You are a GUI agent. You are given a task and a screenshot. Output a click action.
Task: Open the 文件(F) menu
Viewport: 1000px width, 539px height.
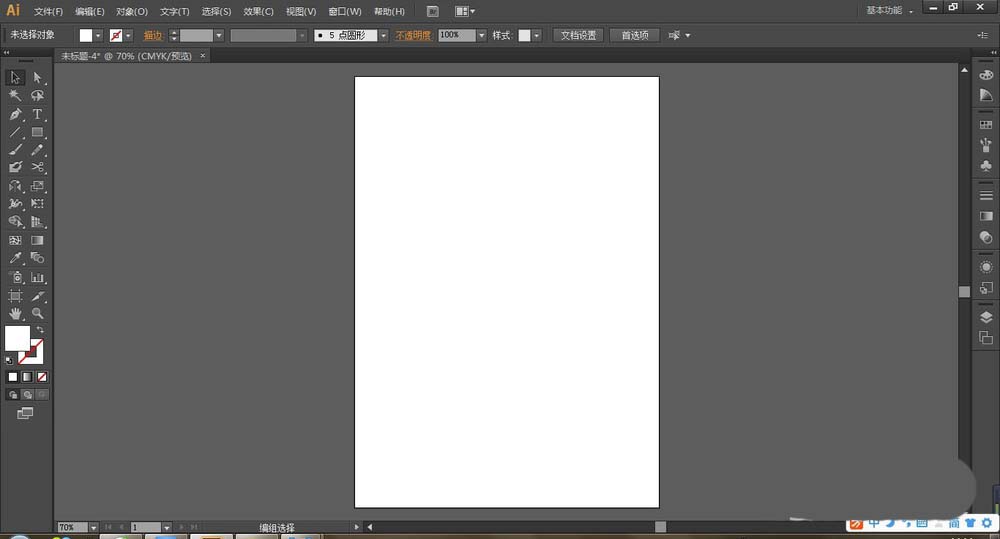[x=48, y=12]
